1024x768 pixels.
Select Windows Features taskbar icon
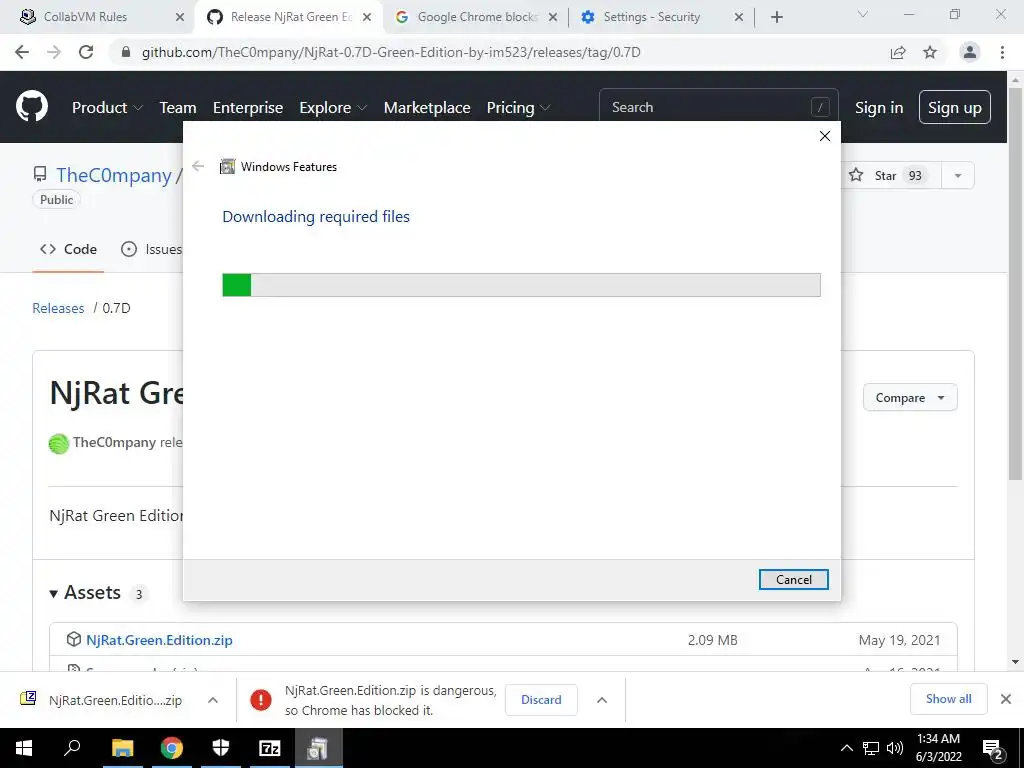point(319,748)
